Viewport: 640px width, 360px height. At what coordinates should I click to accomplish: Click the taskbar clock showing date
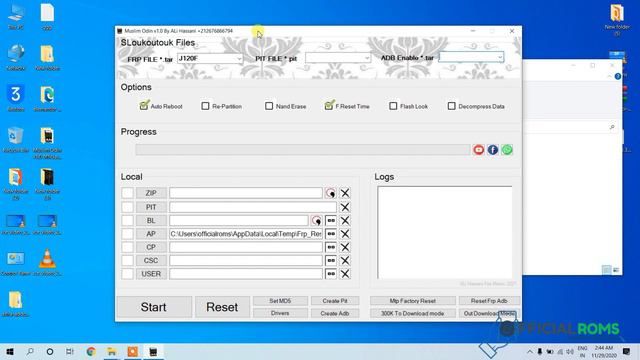point(604,351)
